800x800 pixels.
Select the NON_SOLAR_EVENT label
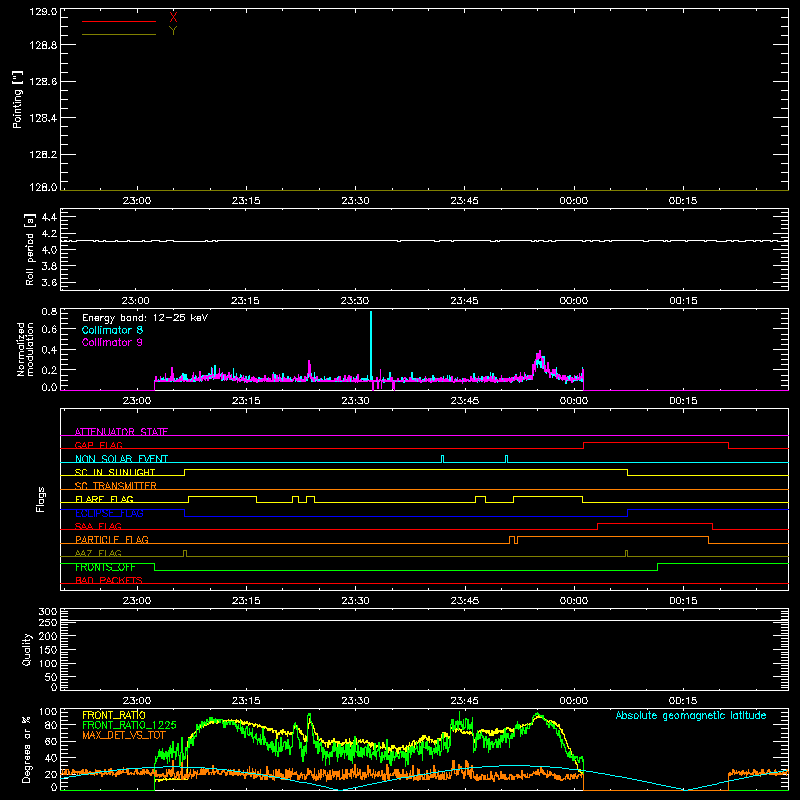(x=121, y=459)
